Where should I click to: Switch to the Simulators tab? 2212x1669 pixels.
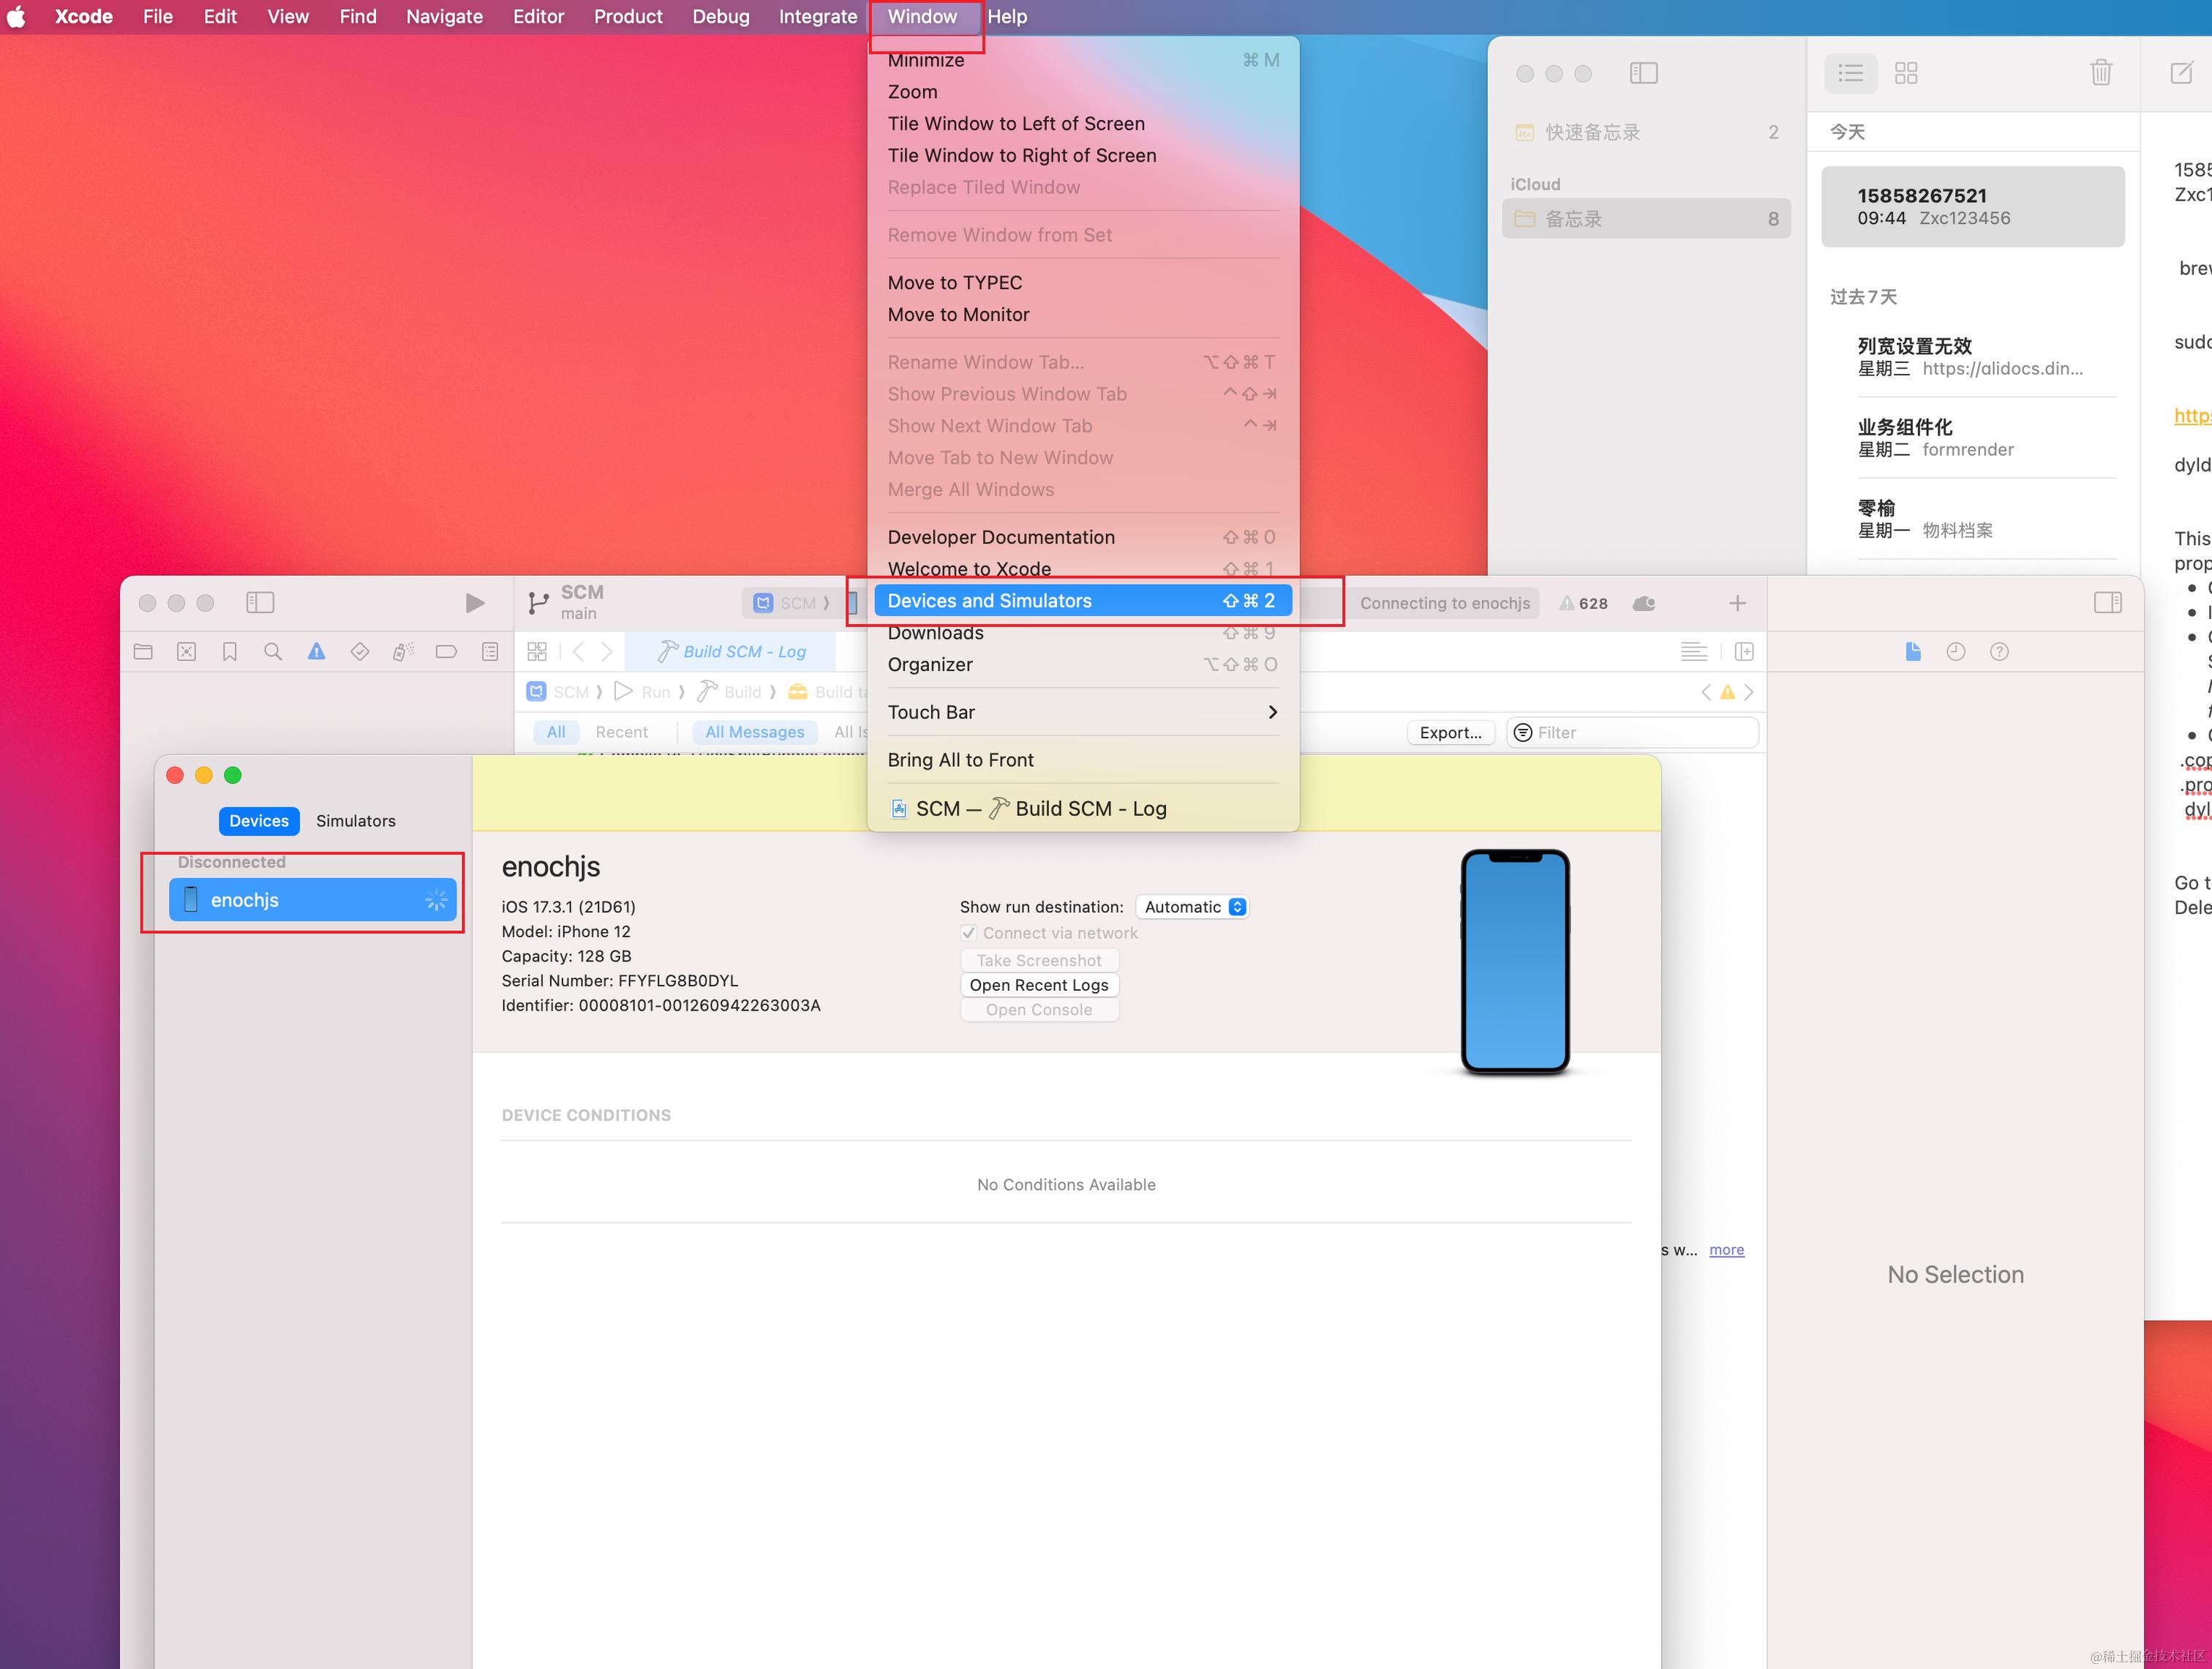[x=355, y=821]
